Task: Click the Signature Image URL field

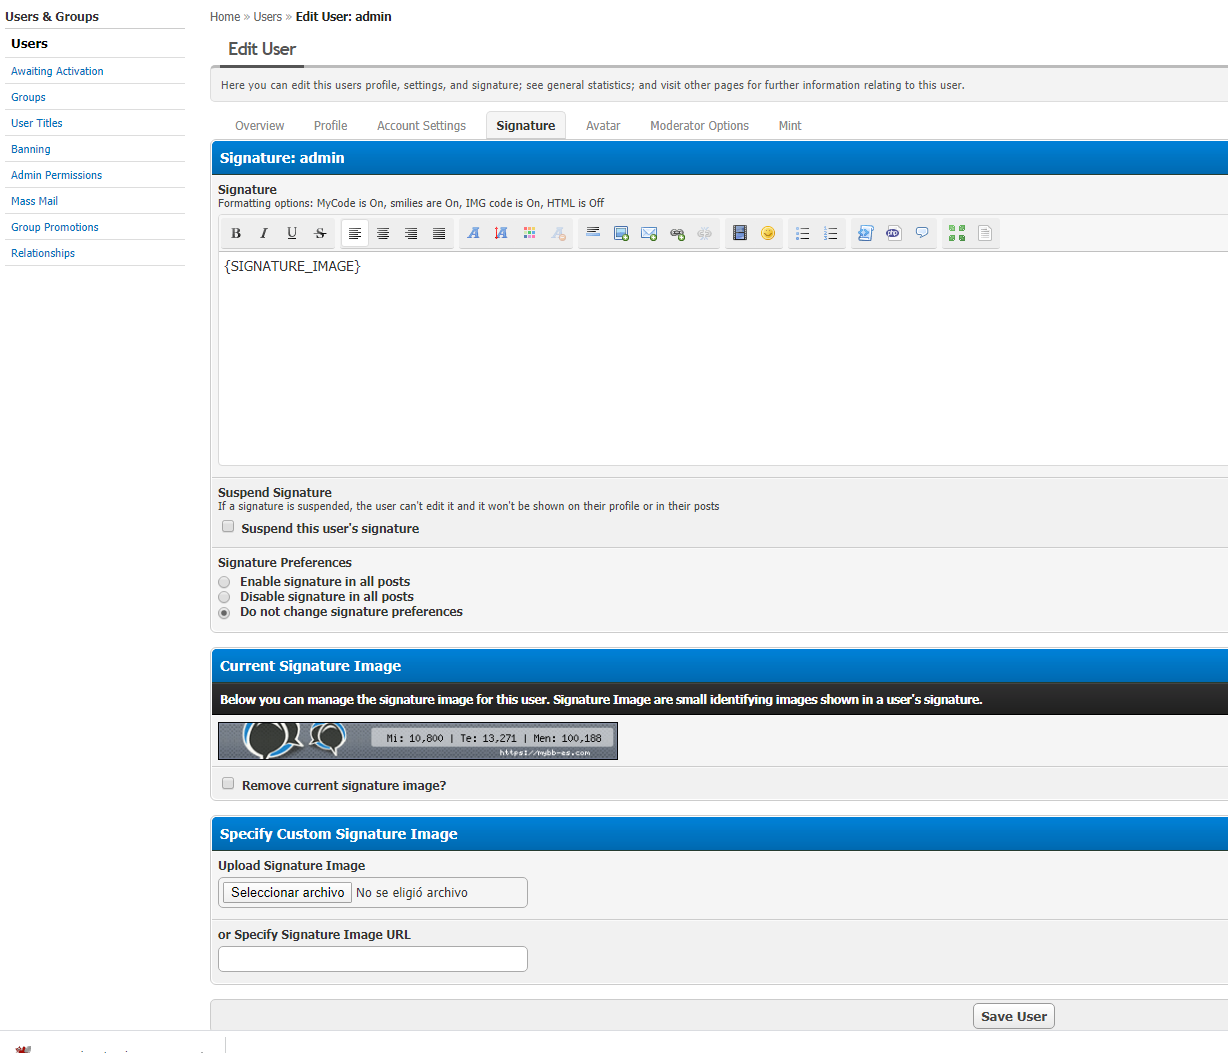Action: 372,959
